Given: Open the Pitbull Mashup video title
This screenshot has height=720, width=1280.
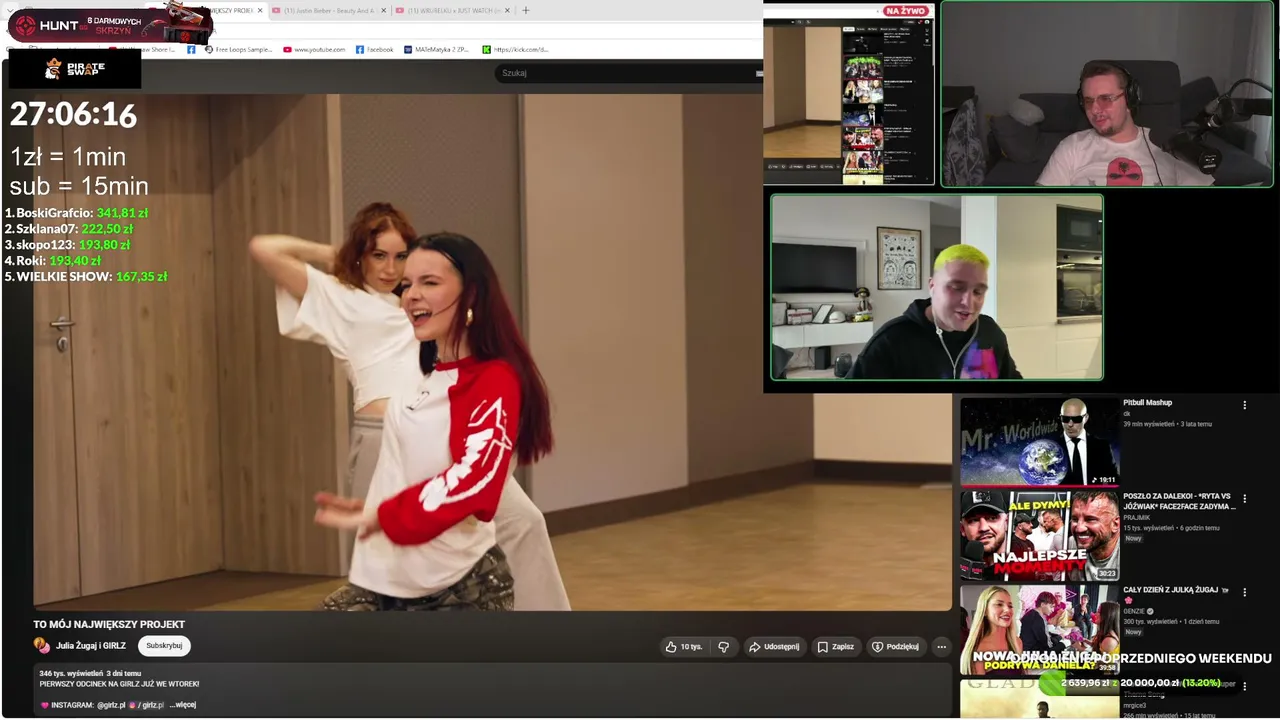Looking at the screenshot, I should tap(1147, 403).
